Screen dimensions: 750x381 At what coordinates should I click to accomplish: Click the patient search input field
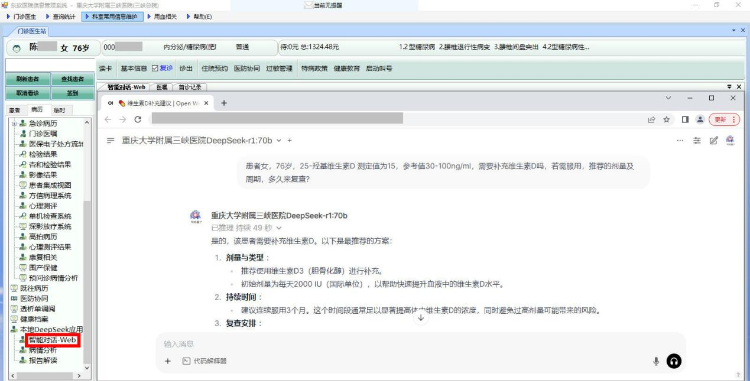click(x=49, y=65)
